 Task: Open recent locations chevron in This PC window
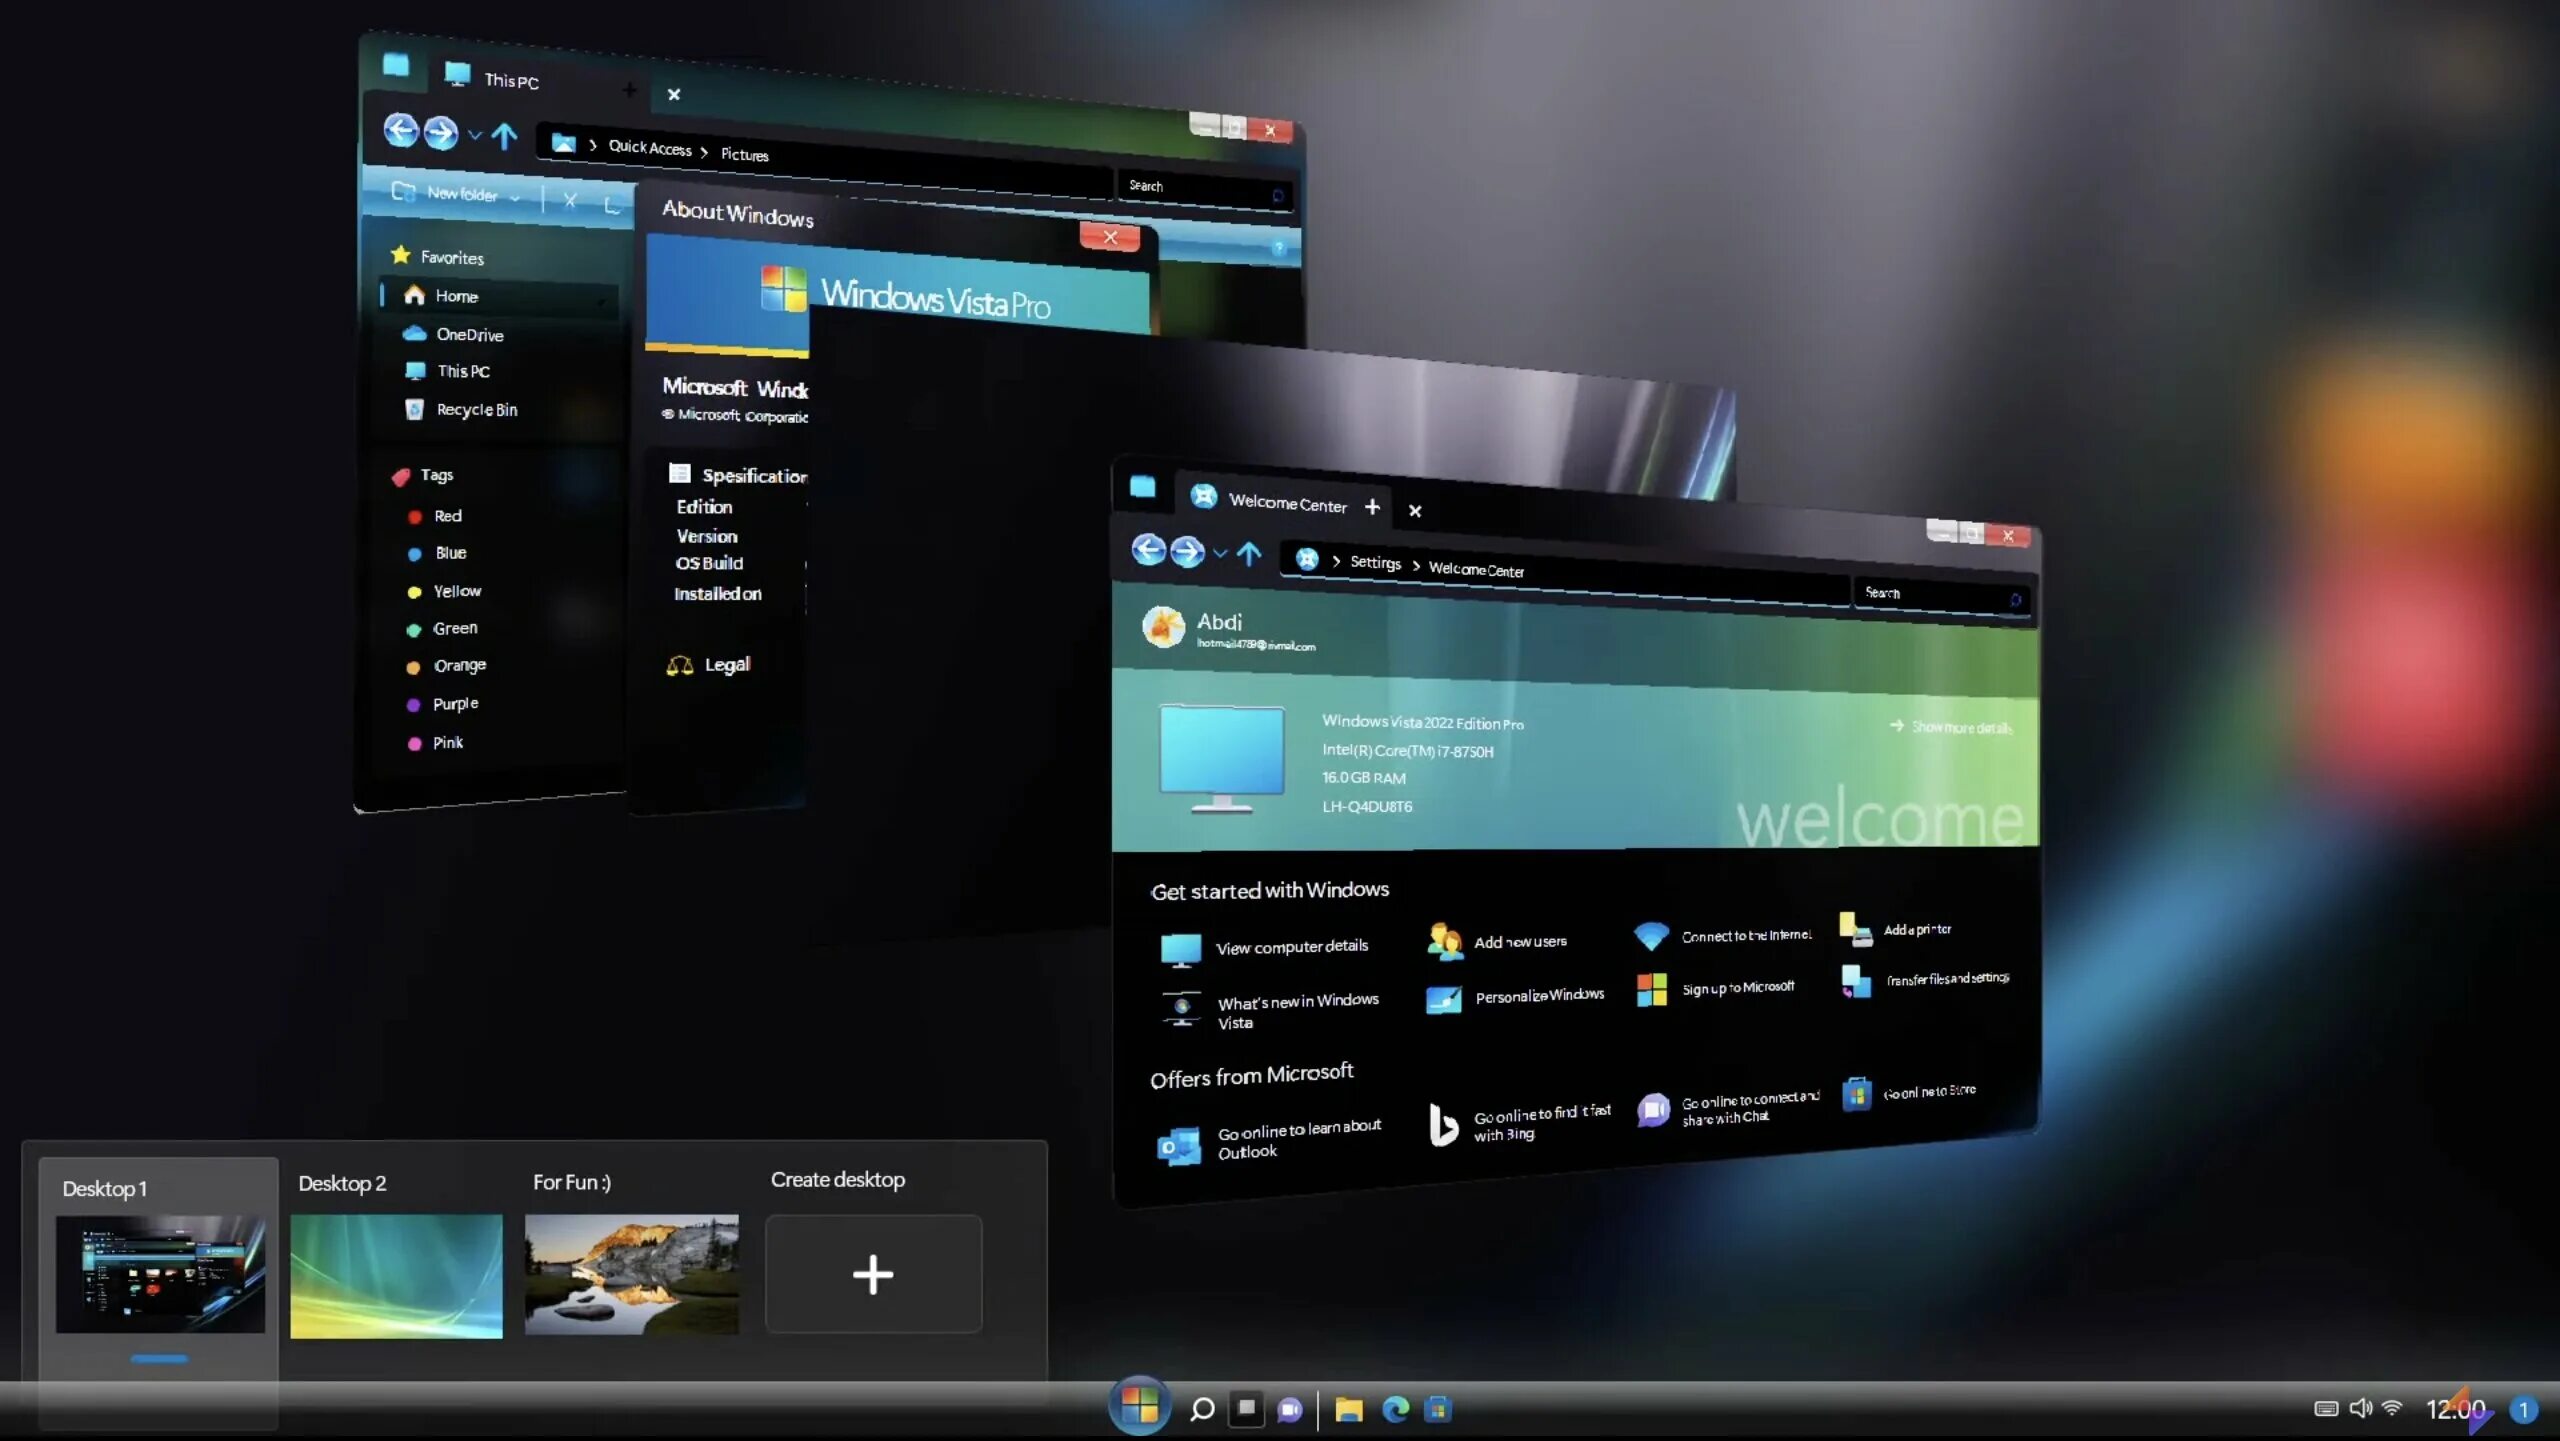[x=475, y=134]
